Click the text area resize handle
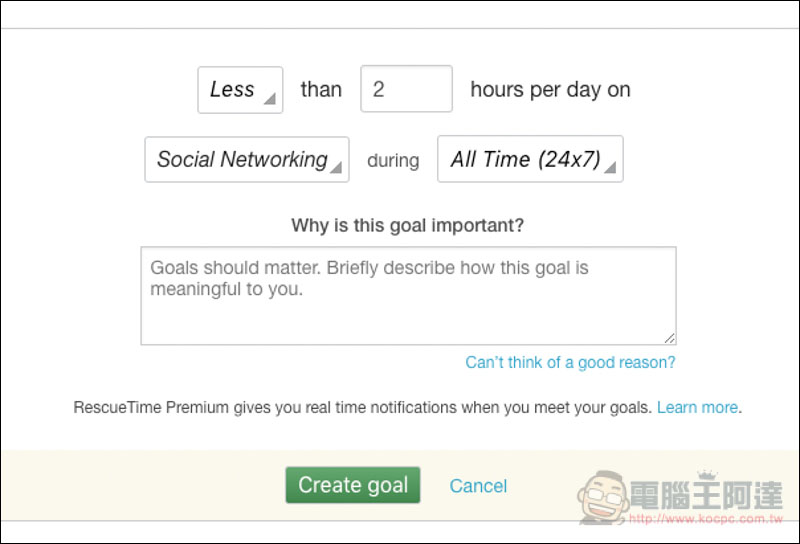800x544 pixels. [x=670, y=338]
